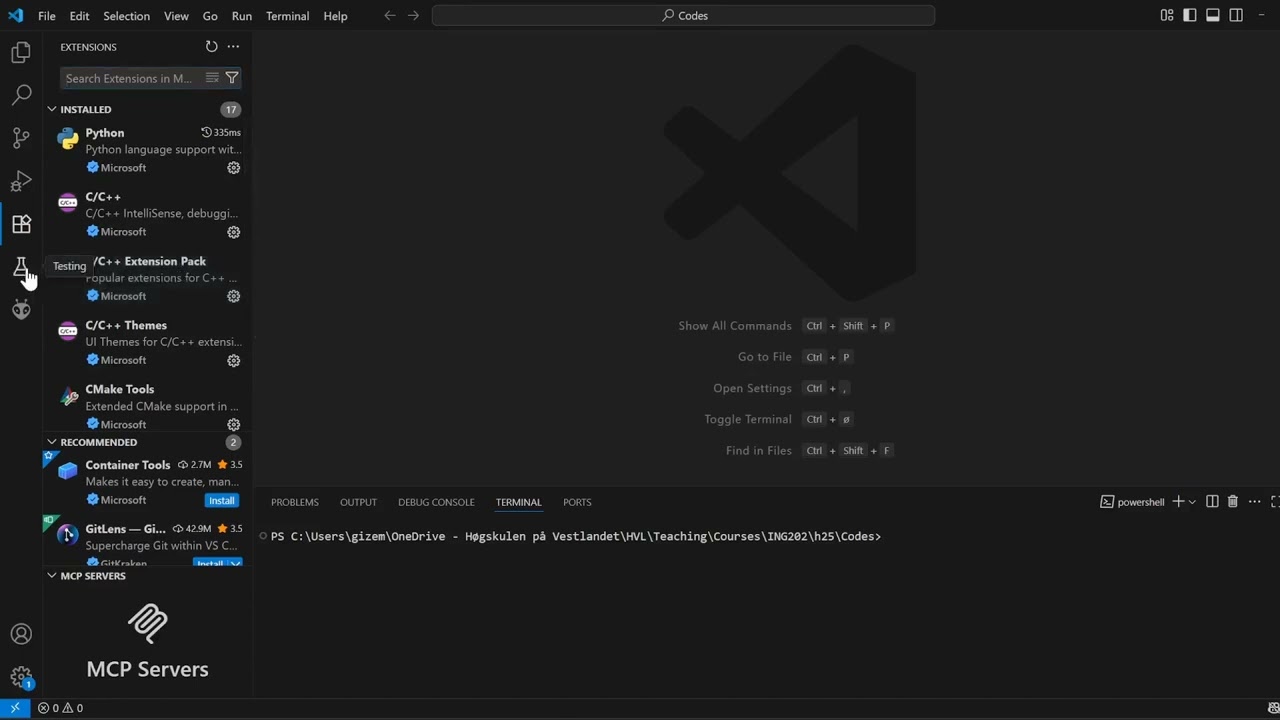
Task: Create new terminal with plus icon
Action: [1178, 502]
